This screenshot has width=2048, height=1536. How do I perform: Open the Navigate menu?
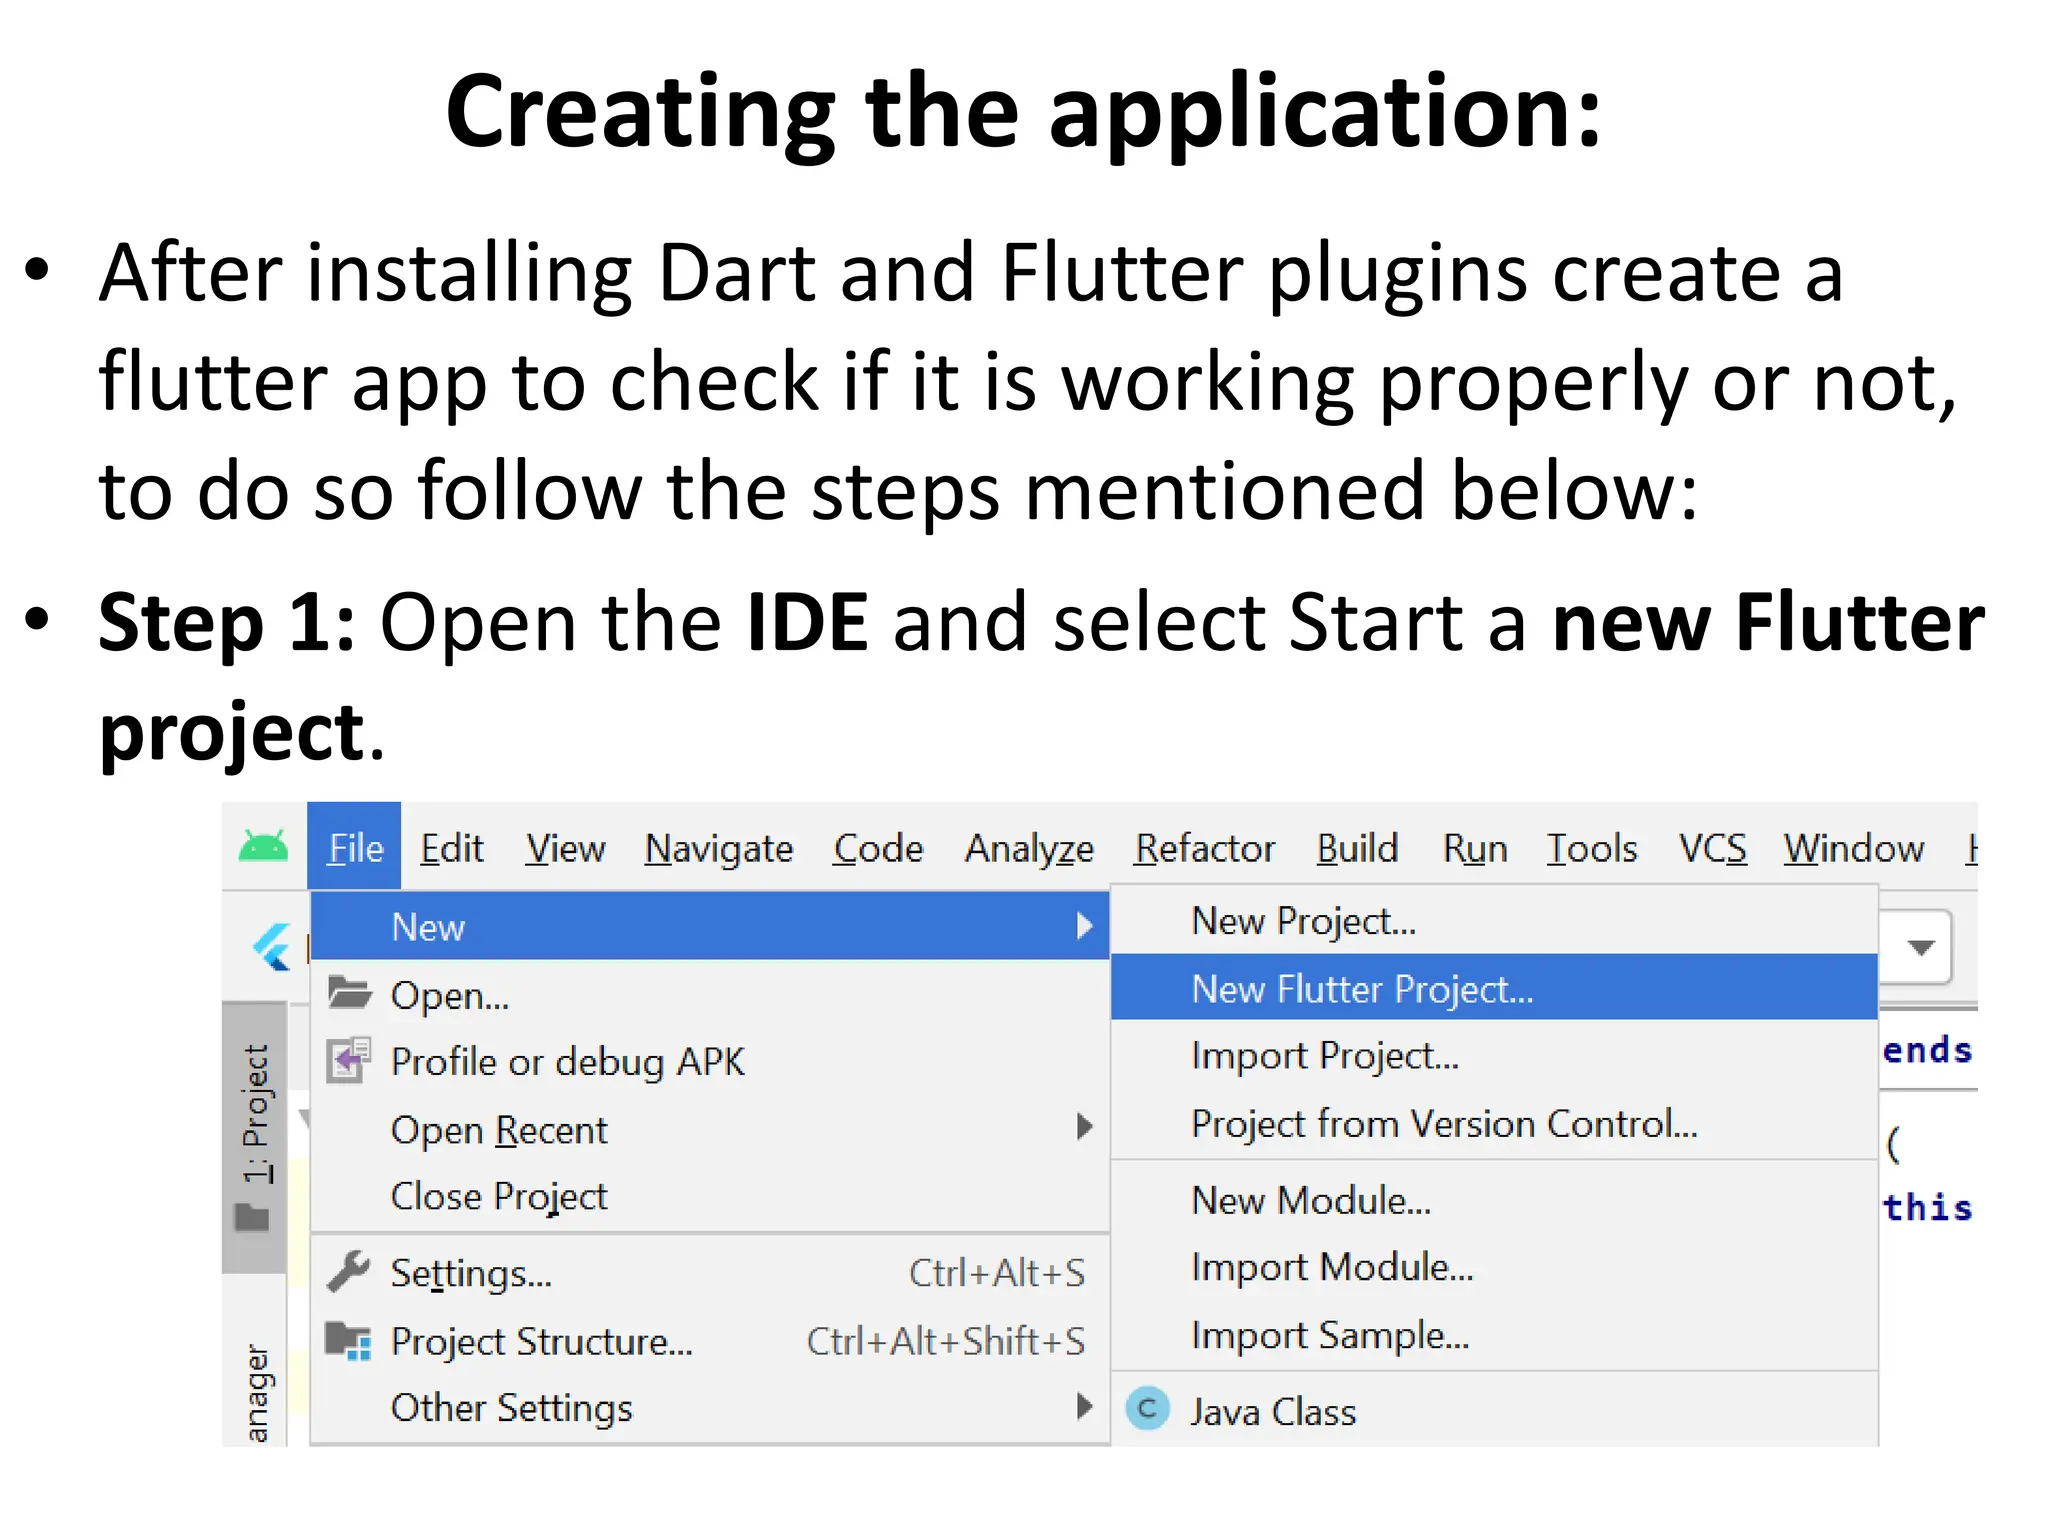point(718,848)
